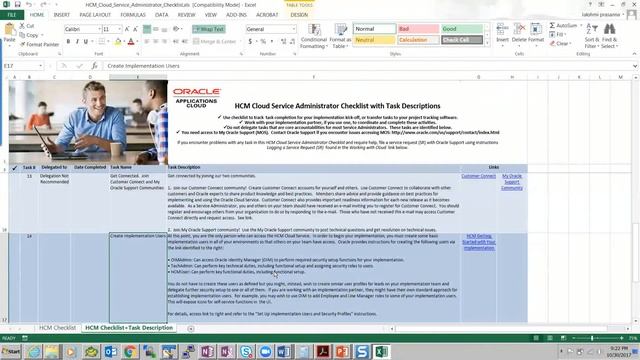The width and height of the screenshot is (640, 360).
Task: Open Chrome from the taskbar
Action: (130, 351)
